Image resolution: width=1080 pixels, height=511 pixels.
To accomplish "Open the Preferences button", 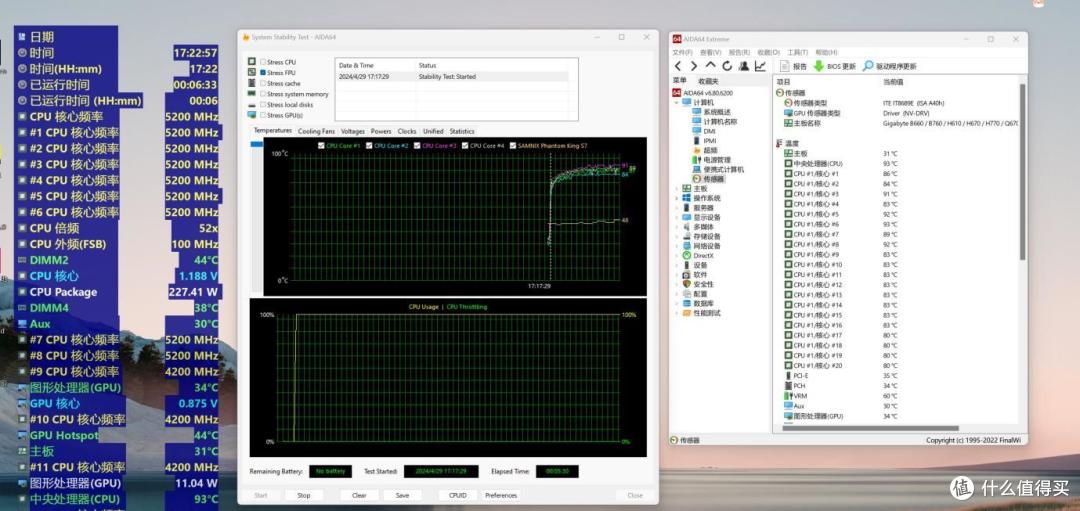I will (501, 495).
